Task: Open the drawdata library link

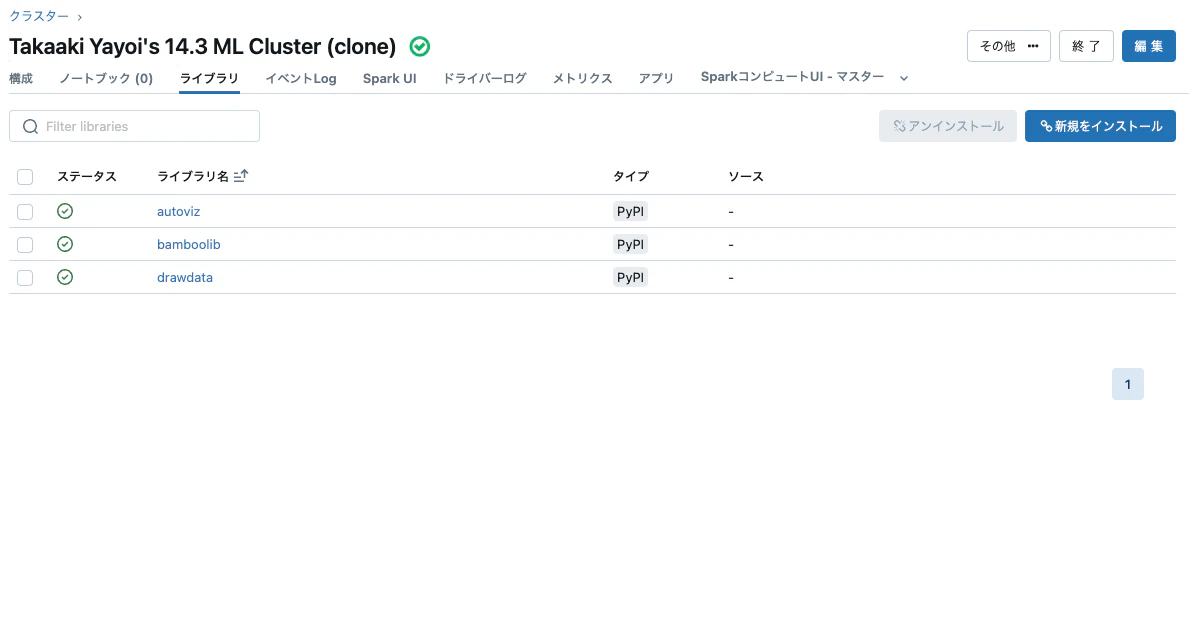Action: point(185,278)
